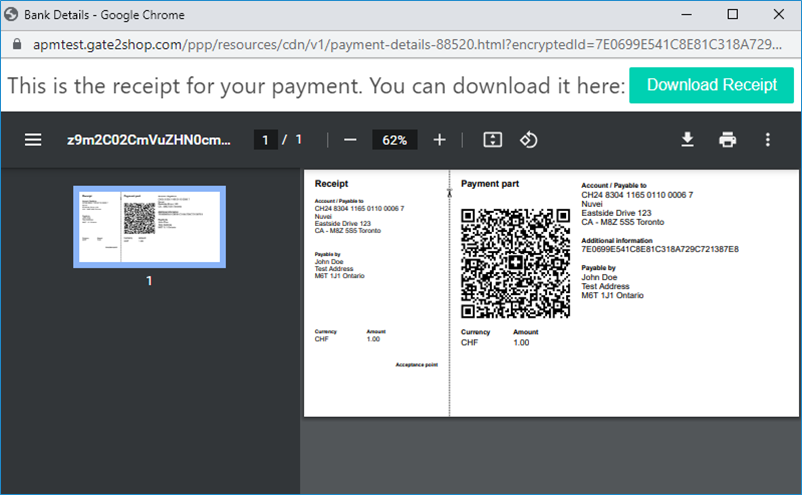Click the 'Payment part' heading
This screenshot has width=802, height=495.
click(490, 184)
